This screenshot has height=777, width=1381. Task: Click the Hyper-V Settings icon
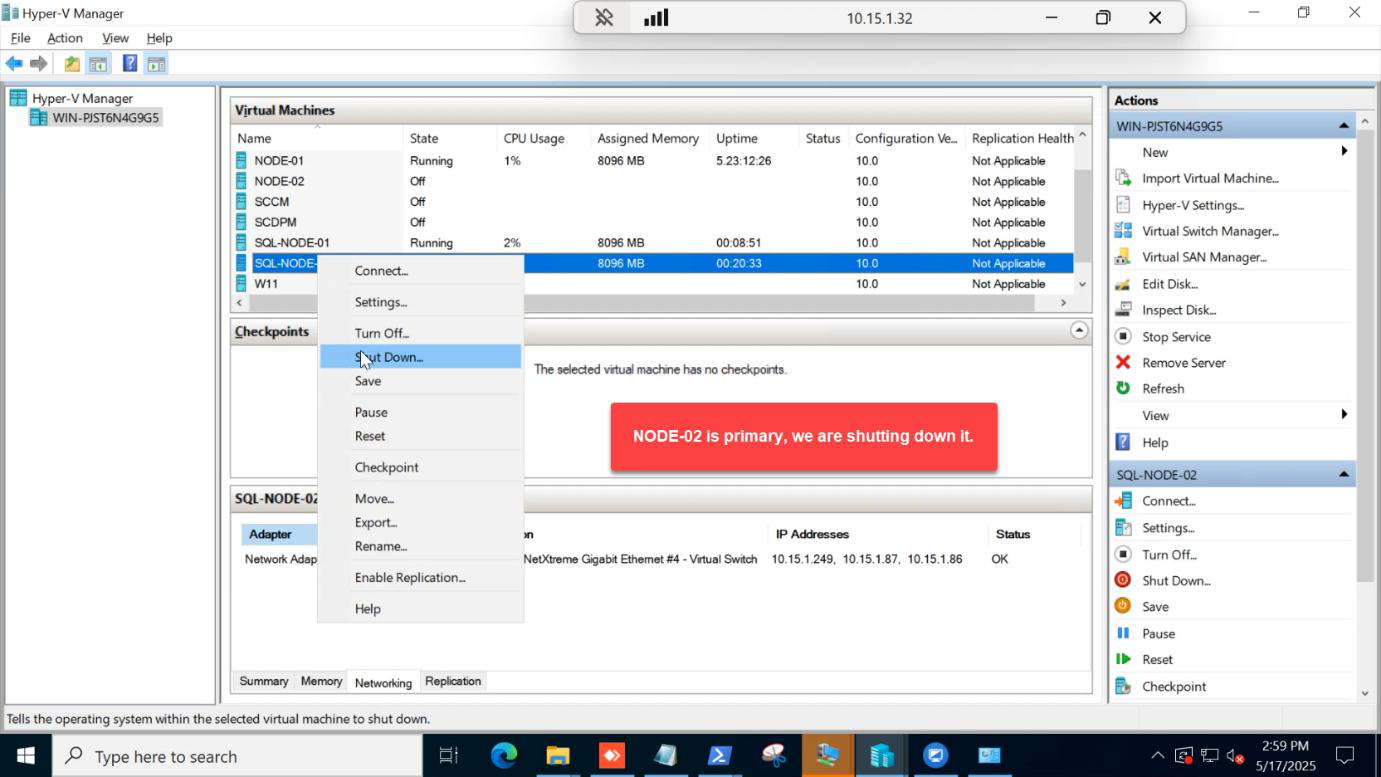1123,205
